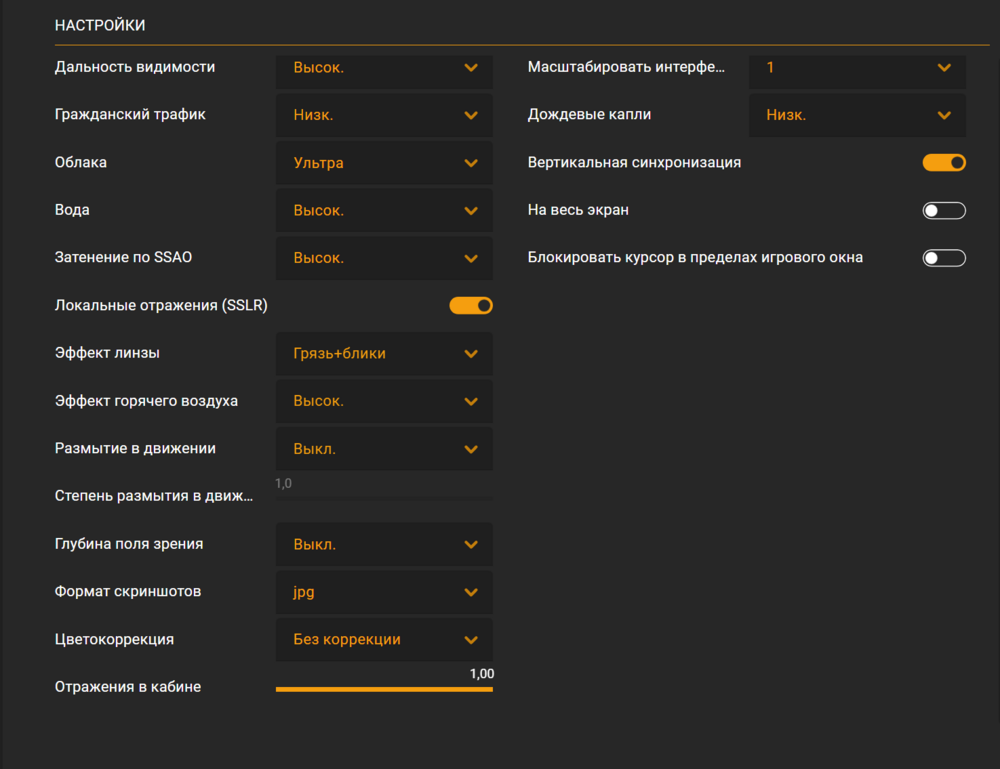The image size is (1000, 769).
Task: Expand the Эффект горячего воздуха chevron
Action: tap(471, 401)
